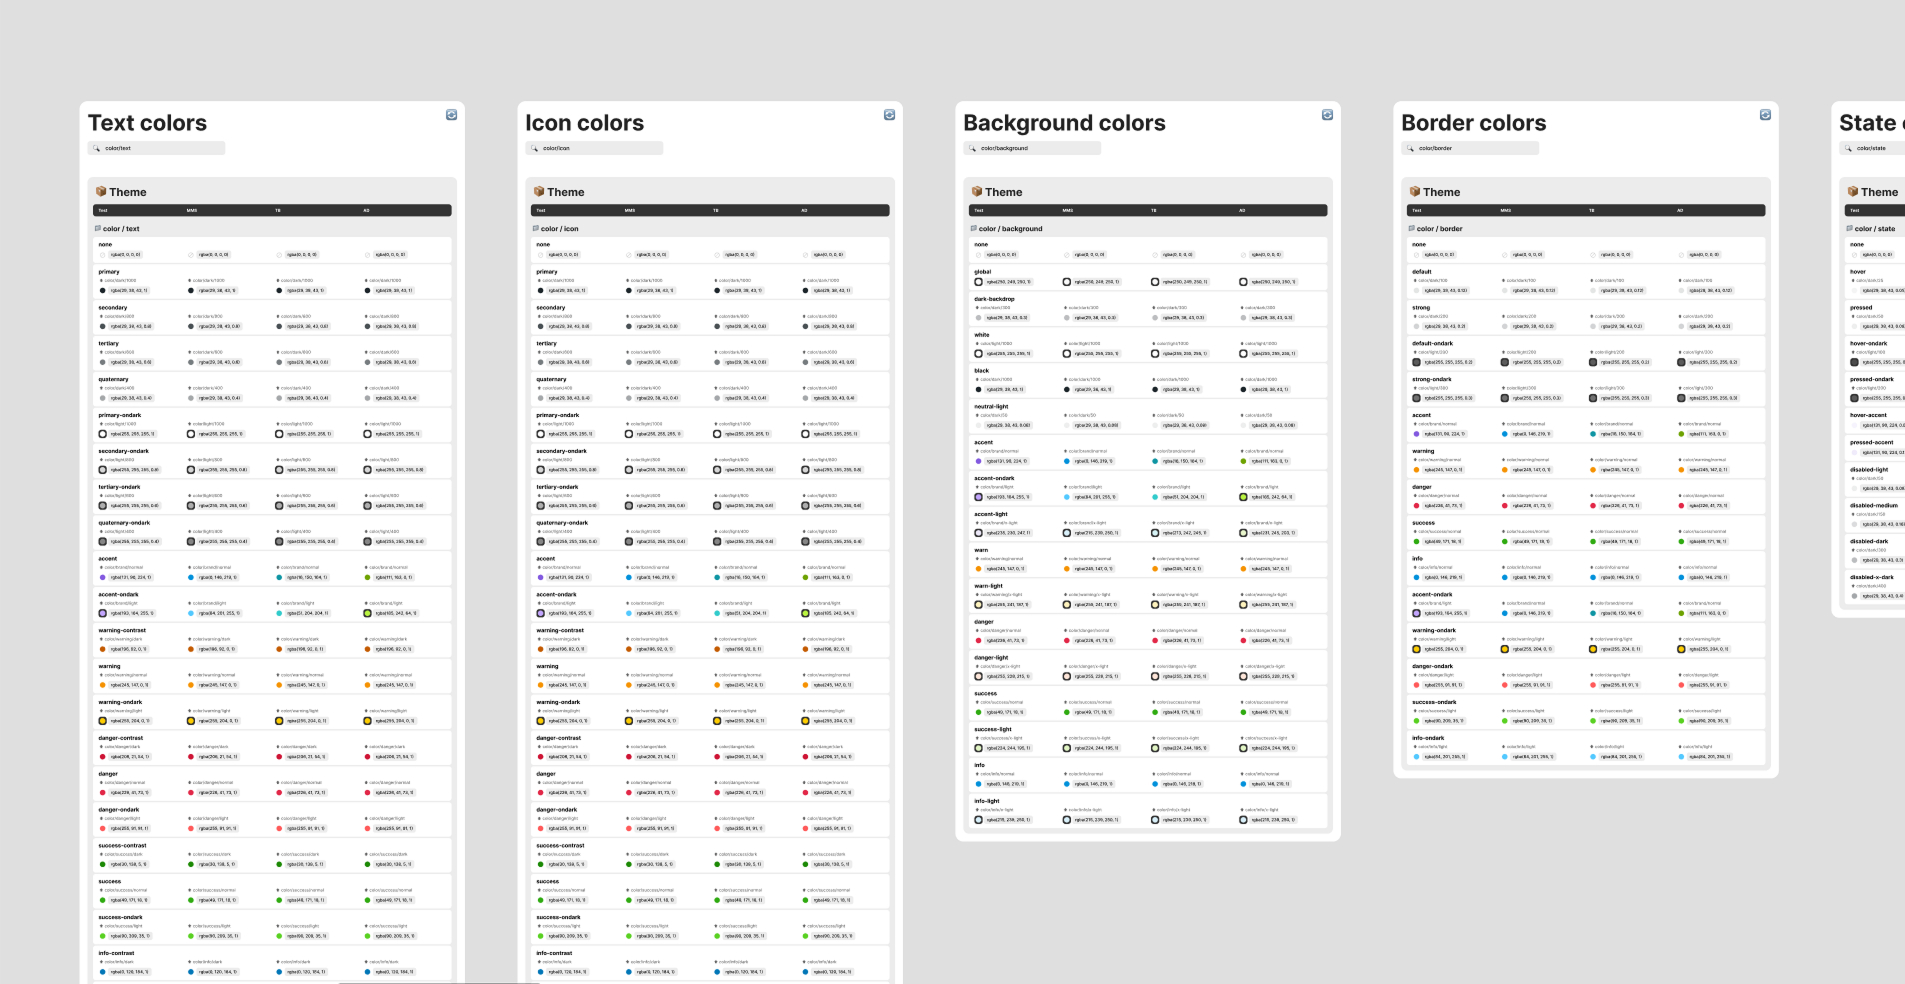Click the folder icon beside color / border

point(1412,229)
